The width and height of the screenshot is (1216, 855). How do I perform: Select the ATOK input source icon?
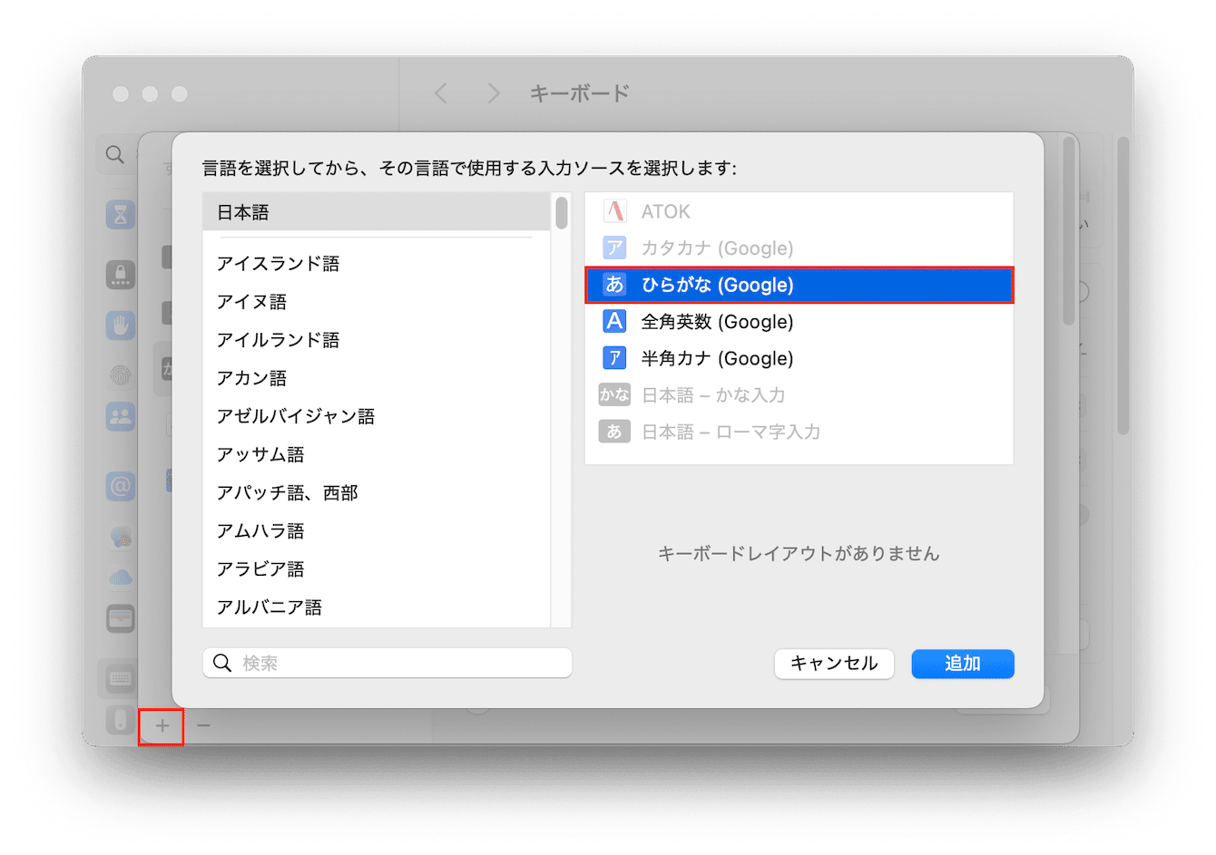(x=614, y=212)
